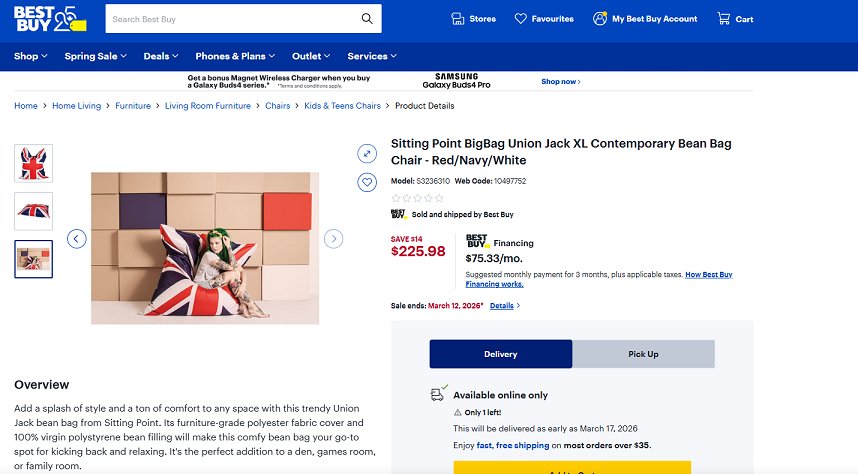This screenshot has height=474, width=858.
Task: Open My Best Buy Account
Action: (x=644, y=19)
